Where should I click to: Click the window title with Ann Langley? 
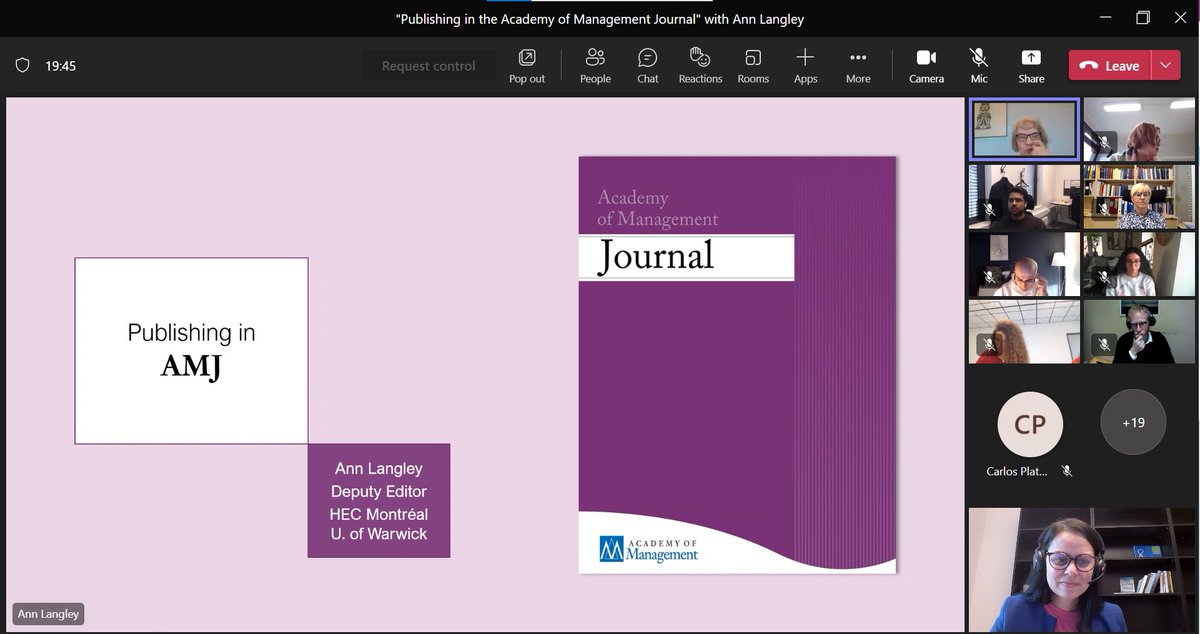point(600,19)
